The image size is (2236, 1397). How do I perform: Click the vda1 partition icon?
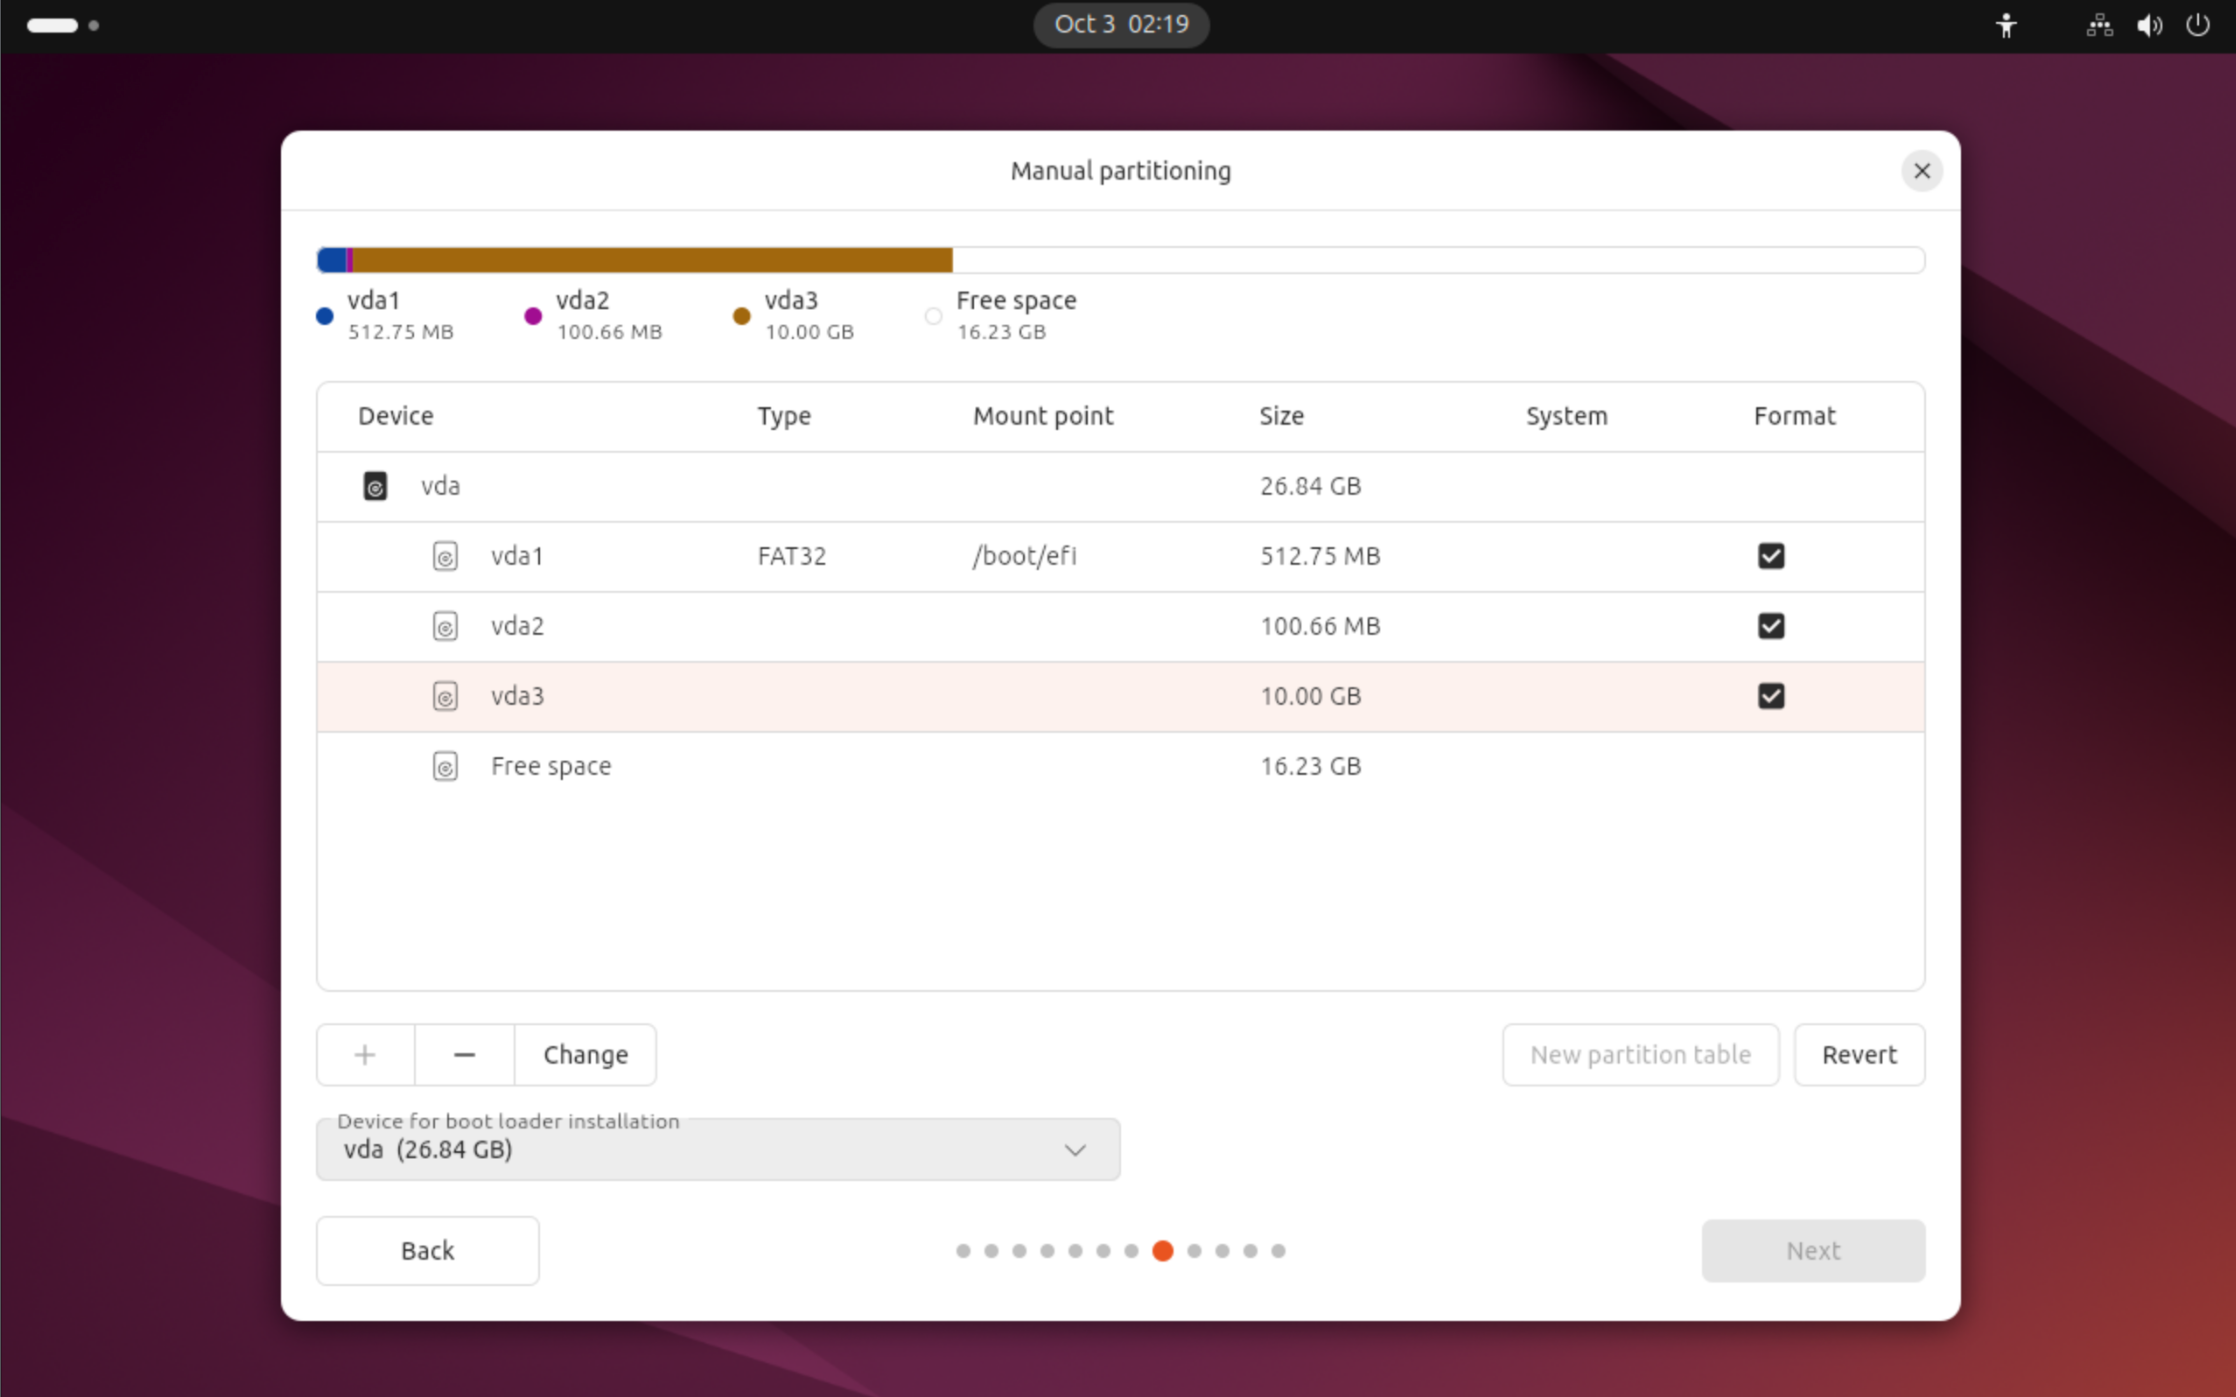(445, 556)
